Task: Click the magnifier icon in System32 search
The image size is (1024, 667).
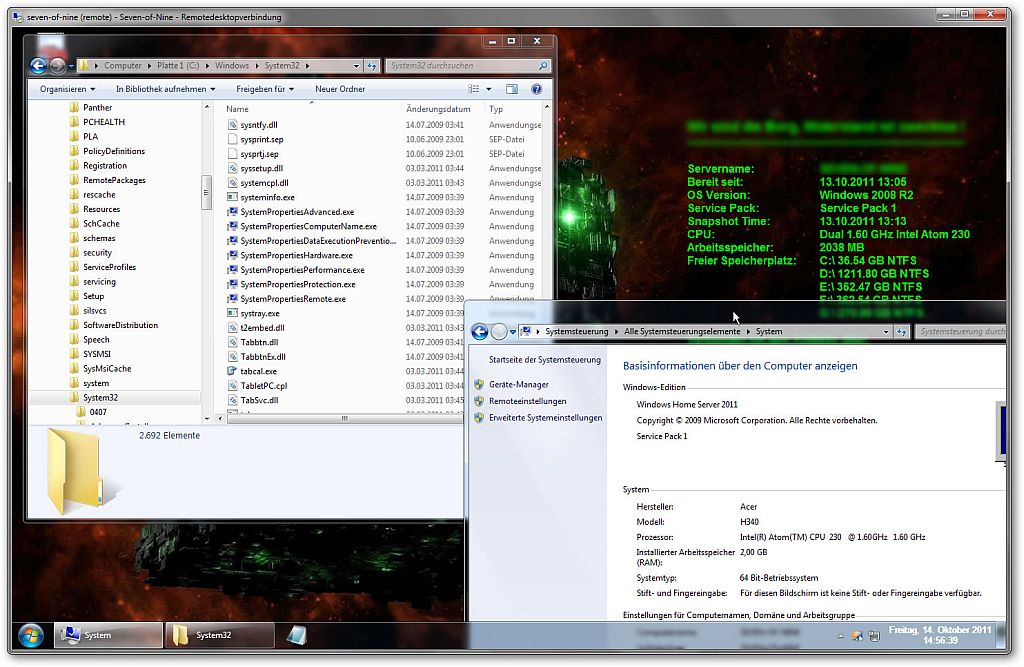Action: (x=543, y=65)
